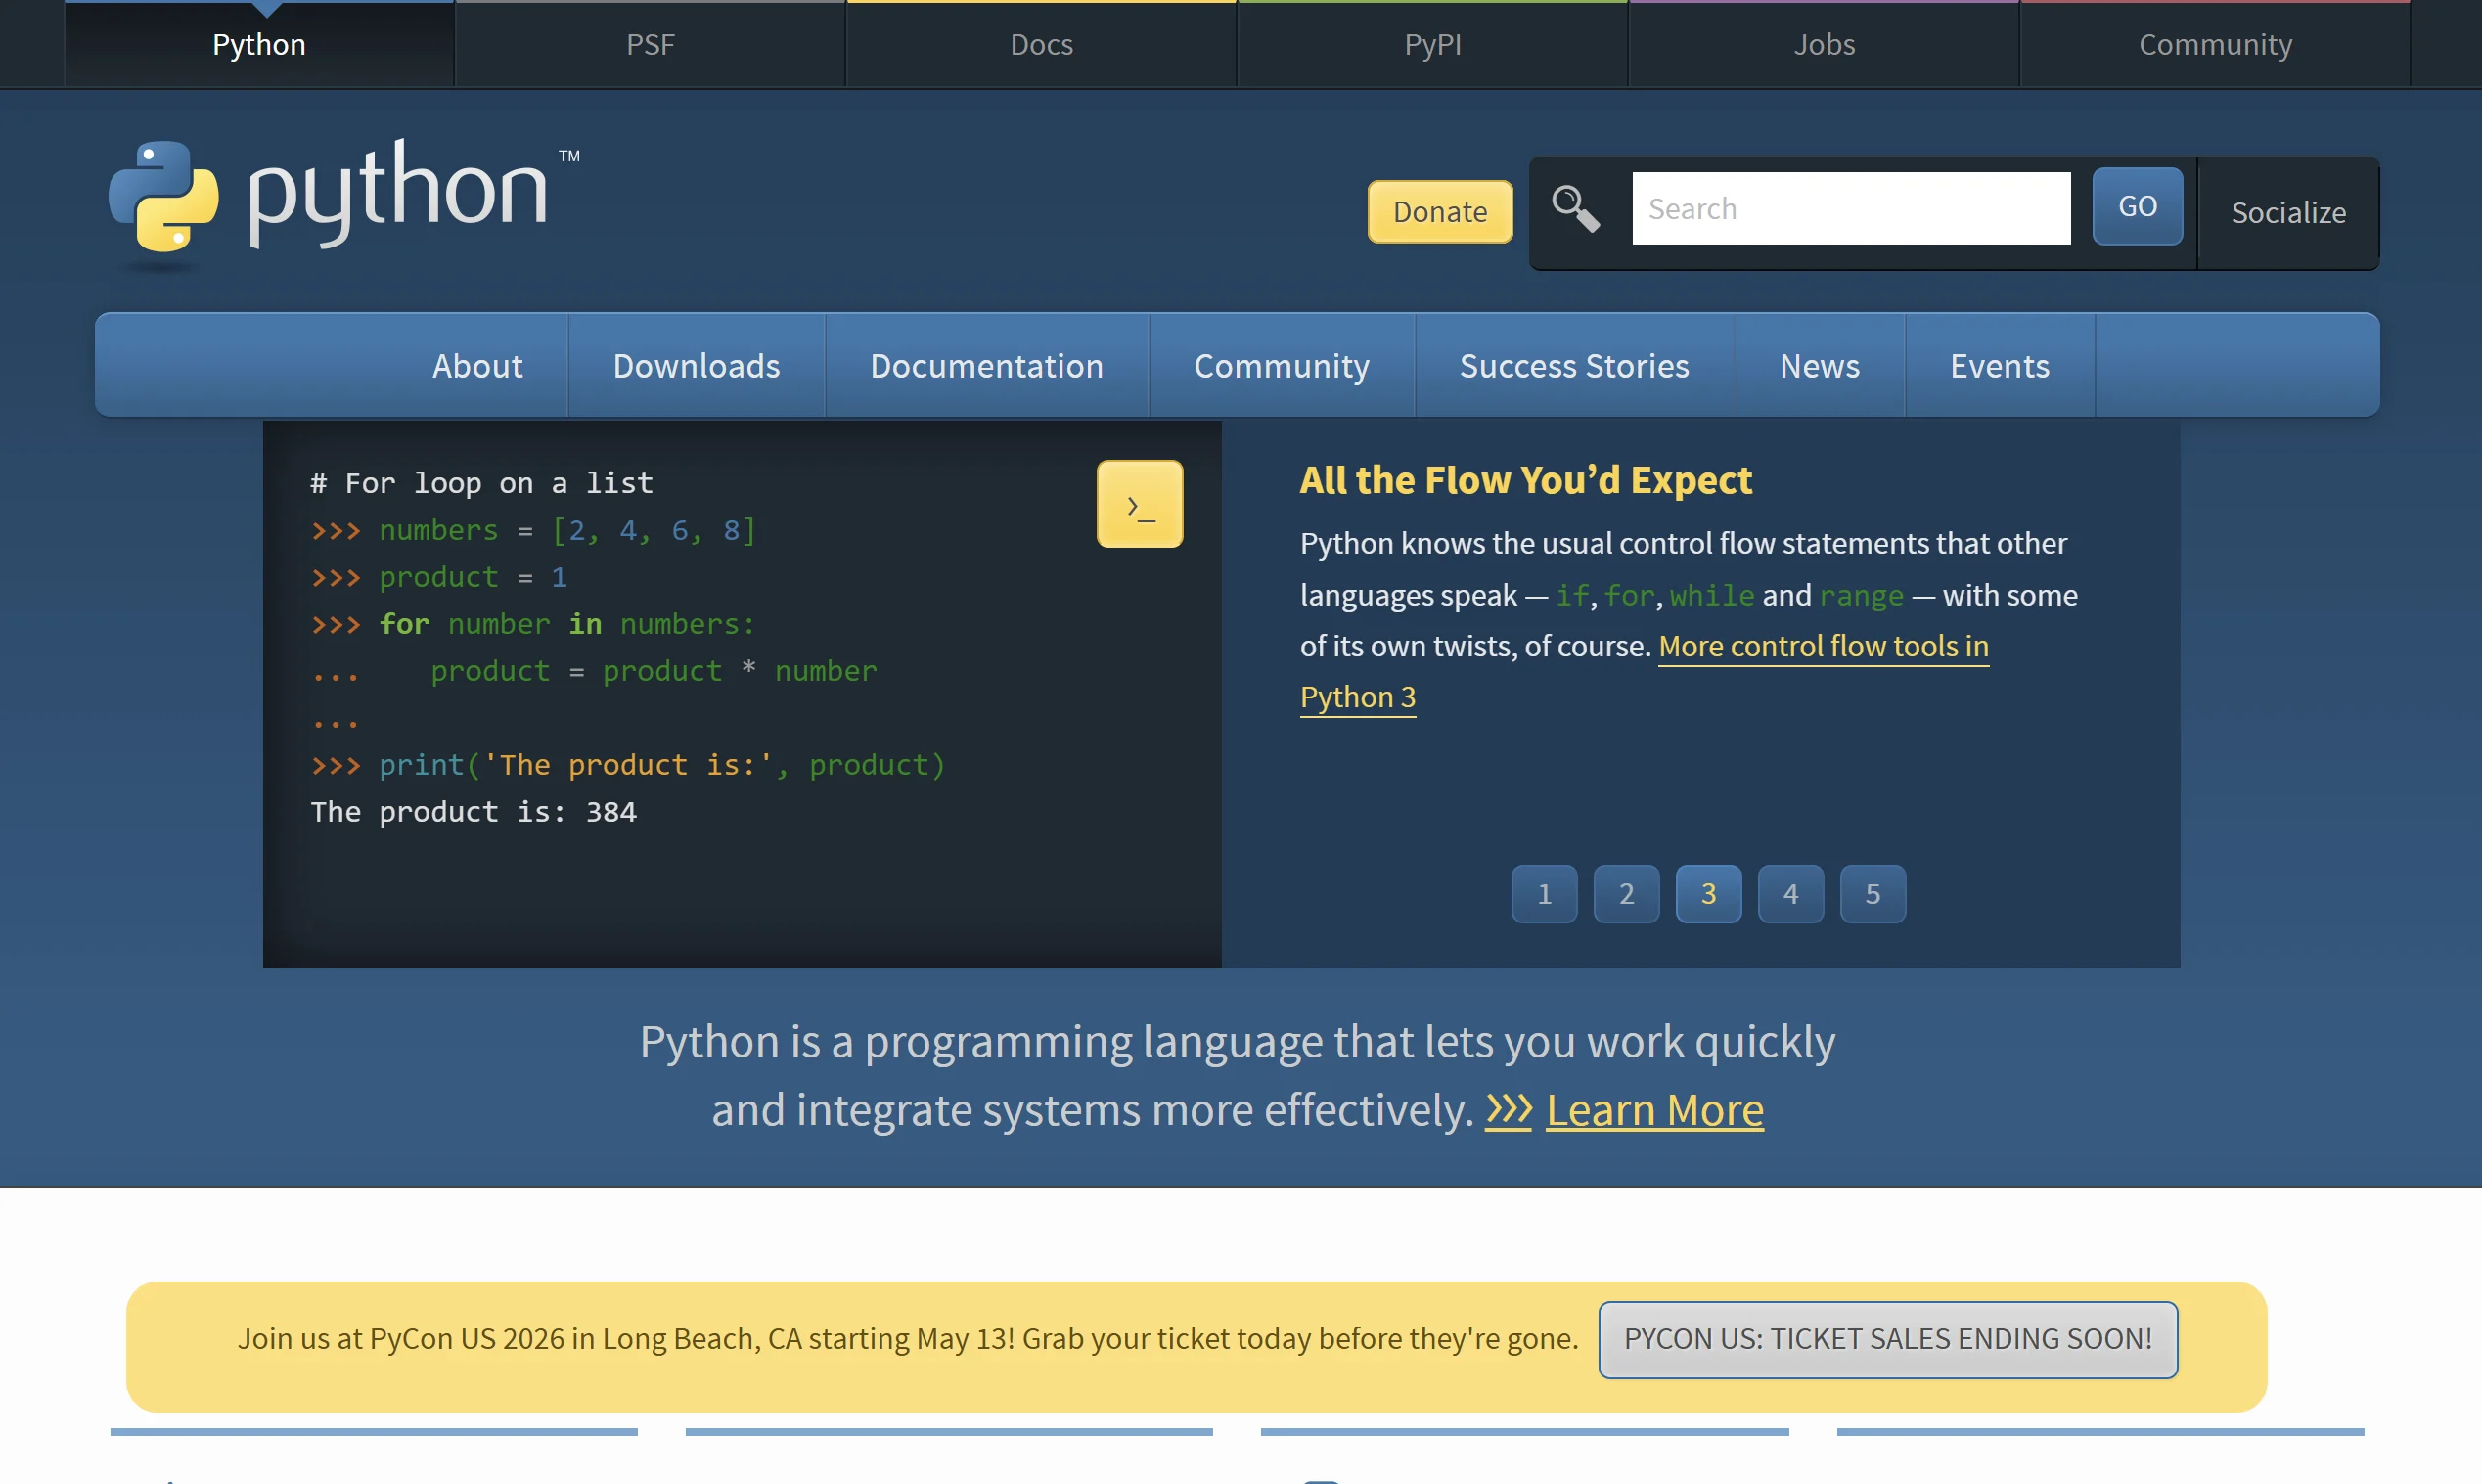Open the Docs top tab
The height and width of the screenshot is (1484, 2482).
click(x=1041, y=44)
